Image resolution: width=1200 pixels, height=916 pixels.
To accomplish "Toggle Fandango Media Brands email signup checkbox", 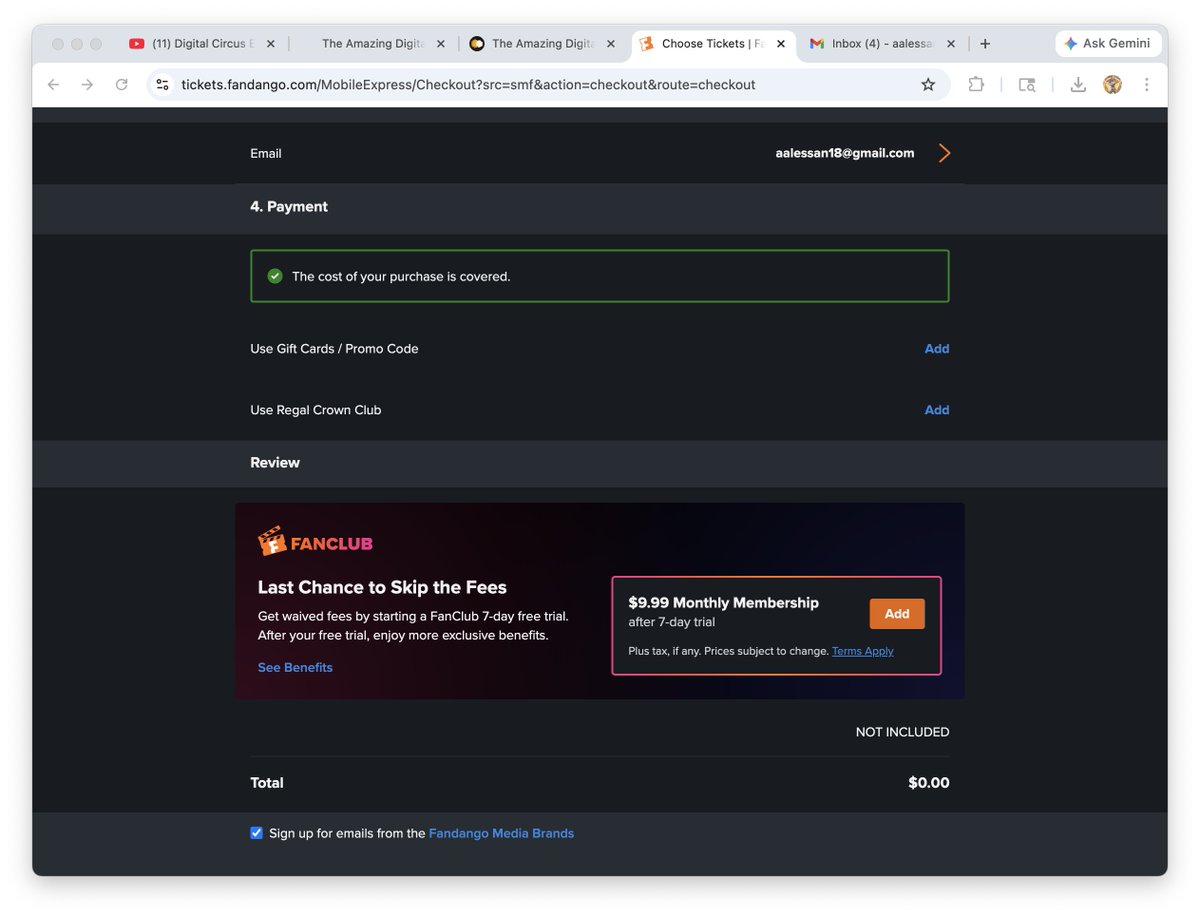I will (257, 833).
